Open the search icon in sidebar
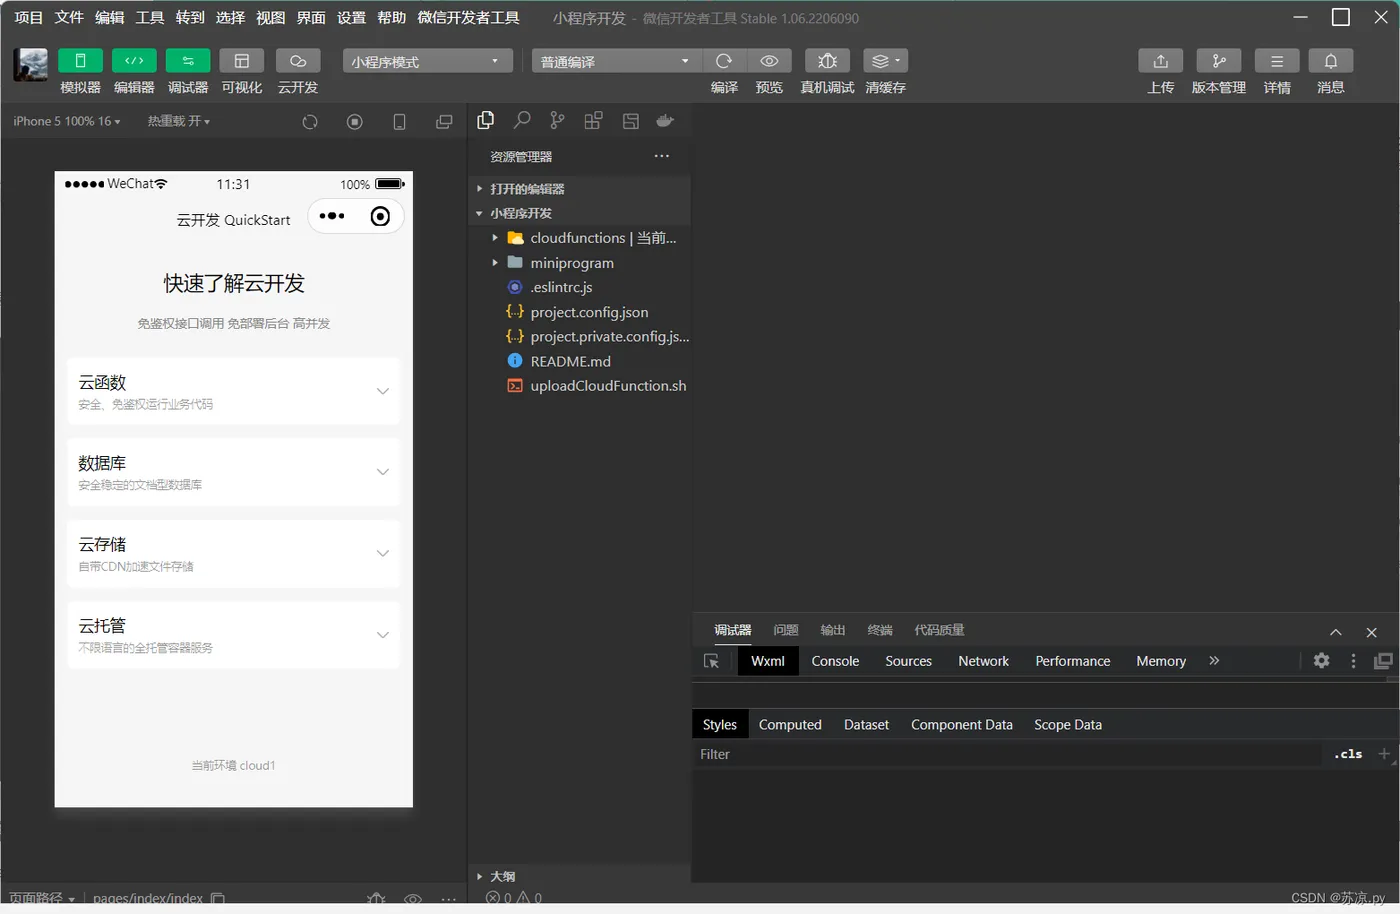Screen dimensions: 1400x914 click(522, 121)
